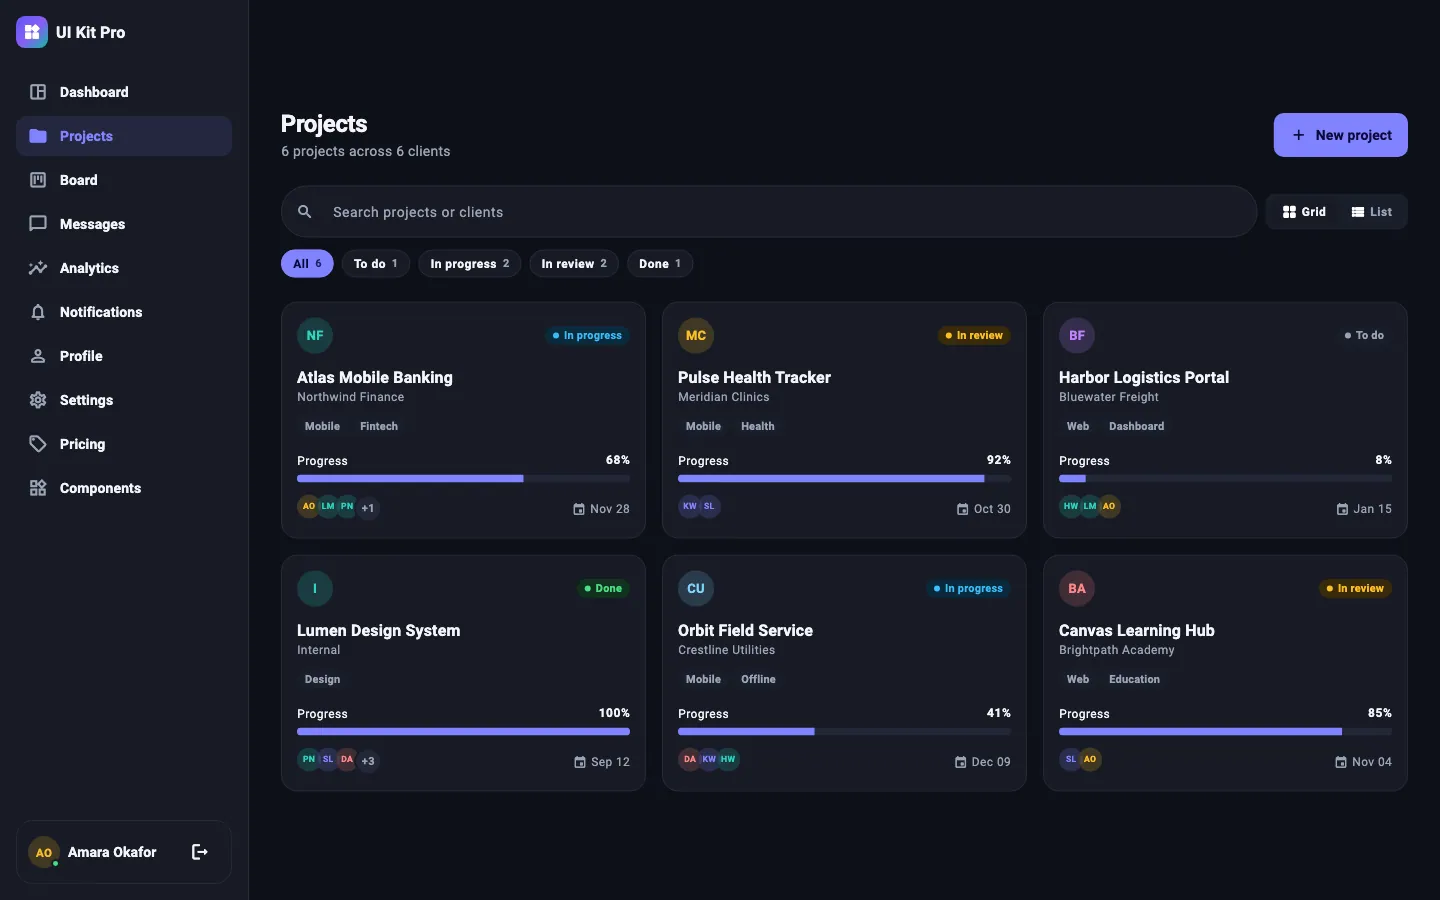Open the Atlas Mobile Banking project title
The width and height of the screenshot is (1440, 900).
[375, 377]
